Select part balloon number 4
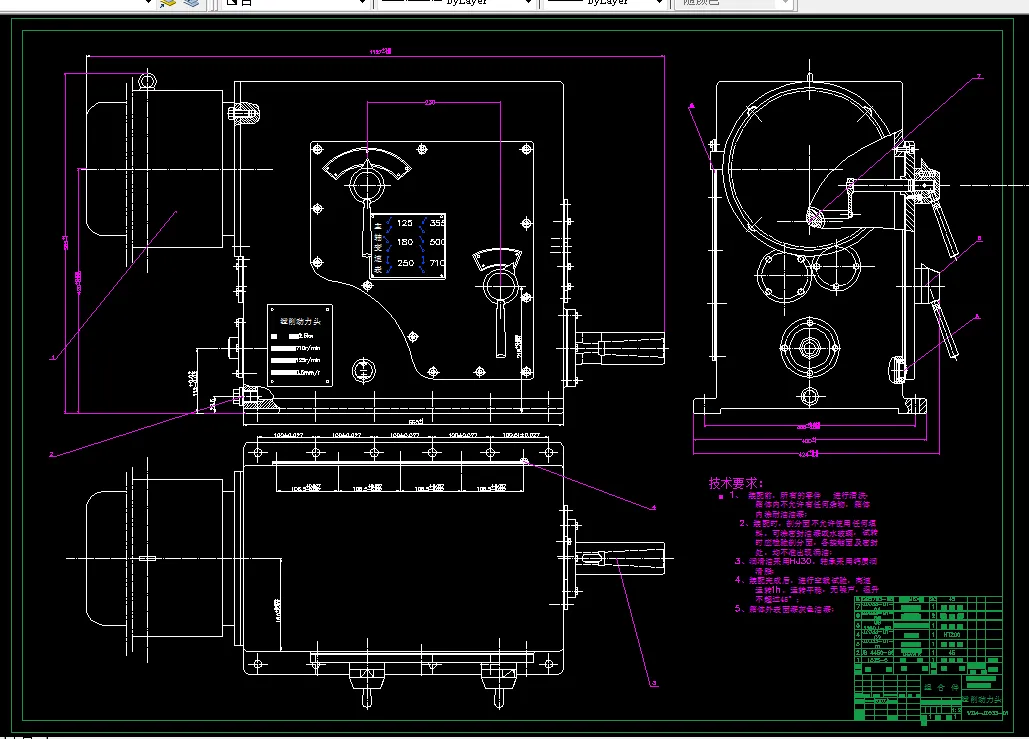The image size is (1029, 739). click(654, 507)
